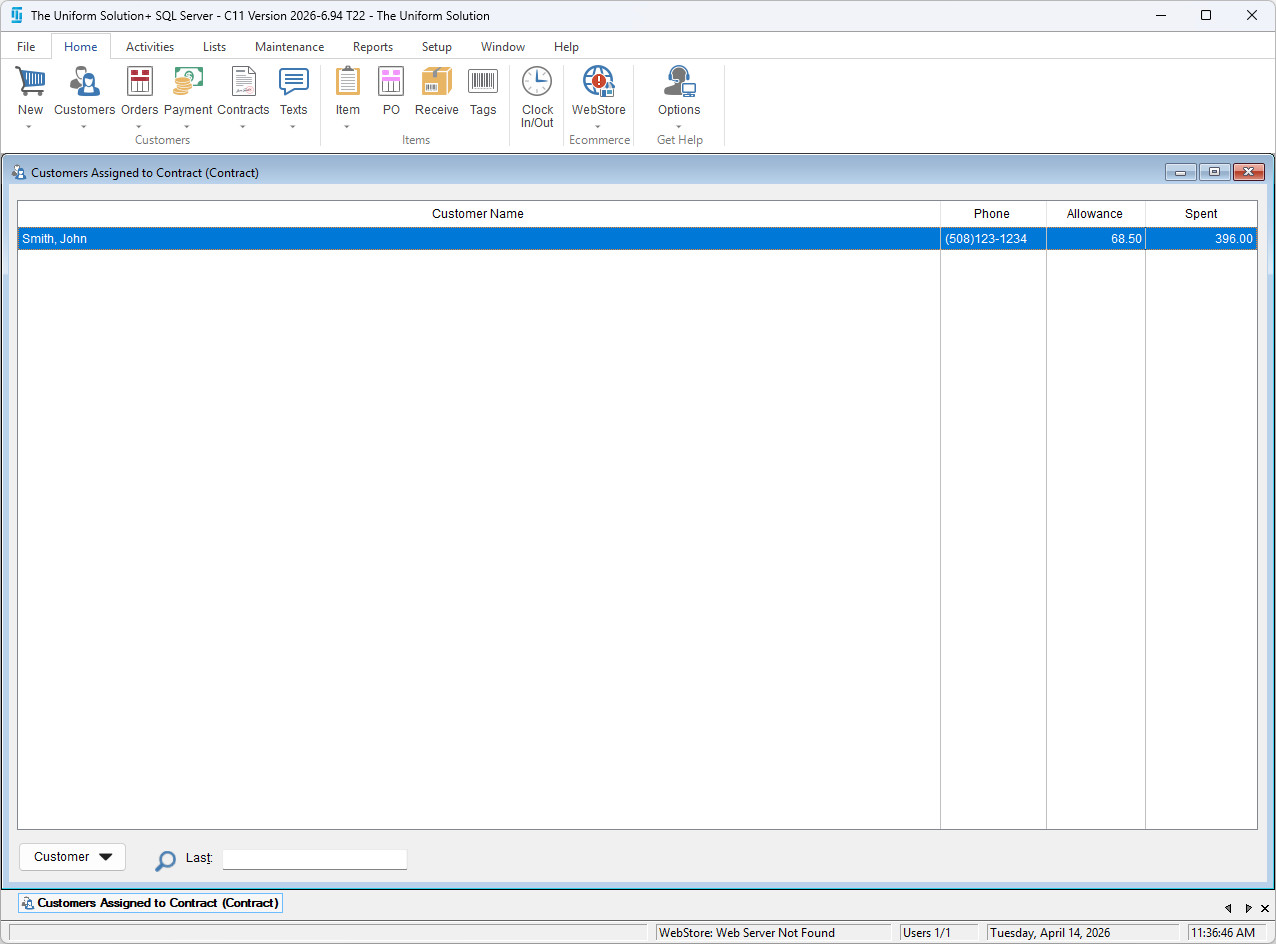Open the Orders ribbon icon
This screenshot has width=1276, height=944.
(x=140, y=82)
